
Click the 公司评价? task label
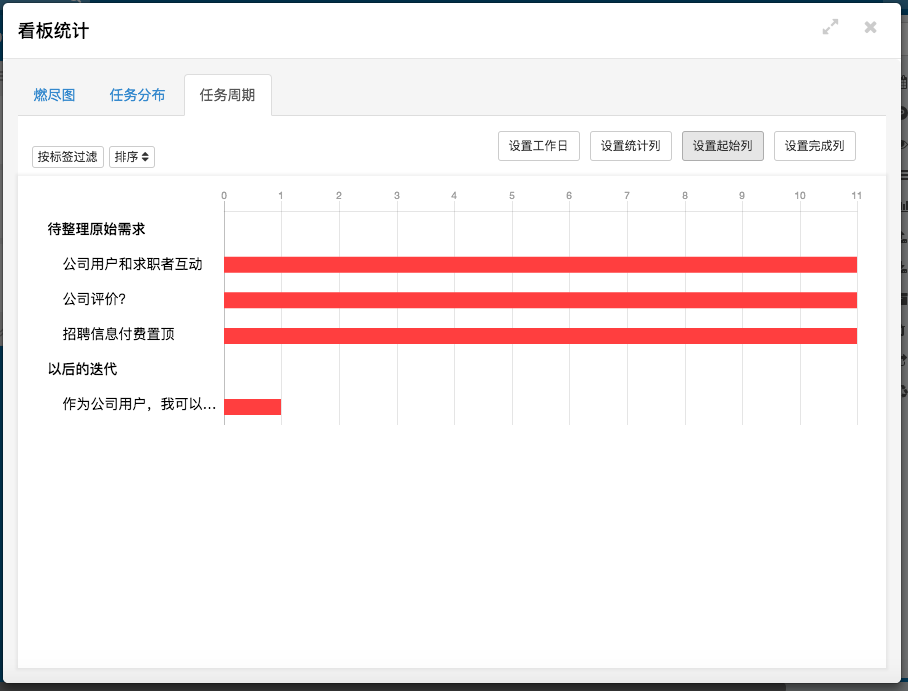[94, 299]
